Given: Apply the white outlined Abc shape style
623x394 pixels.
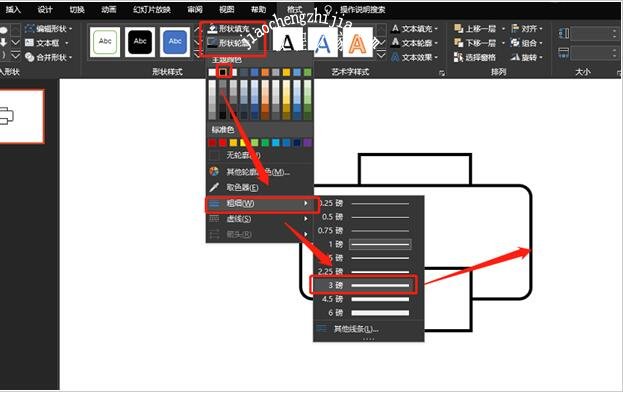Looking at the screenshot, I should (105, 42).
